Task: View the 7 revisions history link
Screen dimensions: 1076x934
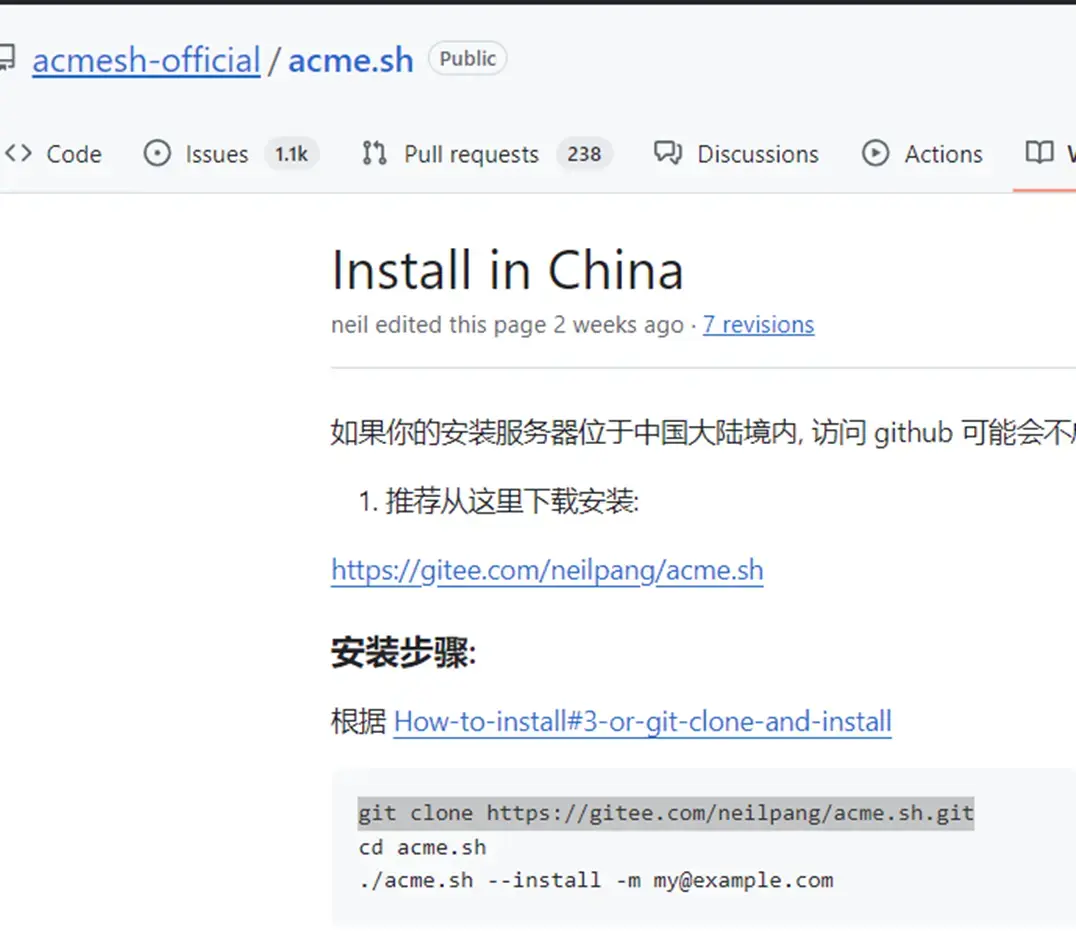Action: [x=758, y=325]
